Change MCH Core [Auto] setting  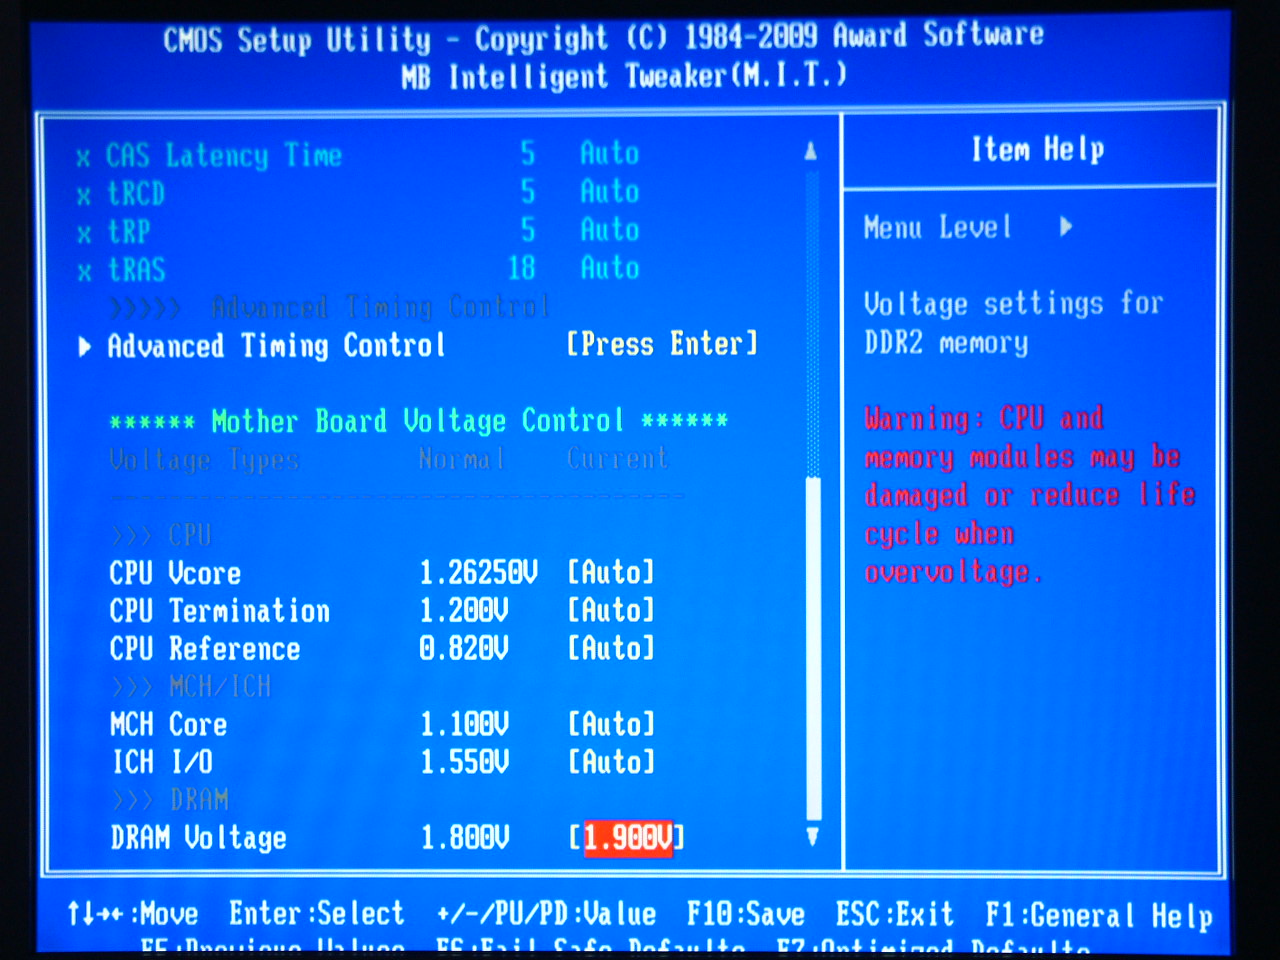click(611, 724)
